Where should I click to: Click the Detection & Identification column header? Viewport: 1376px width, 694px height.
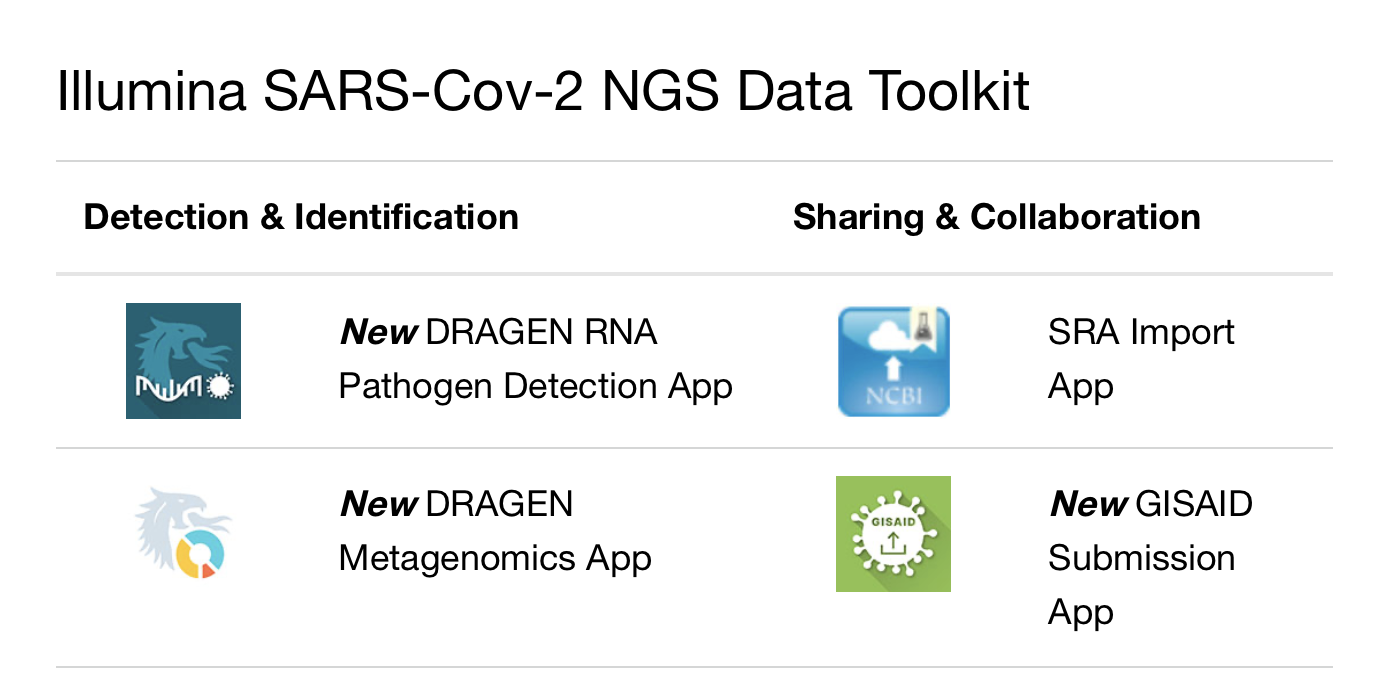(x=301, y=217)
